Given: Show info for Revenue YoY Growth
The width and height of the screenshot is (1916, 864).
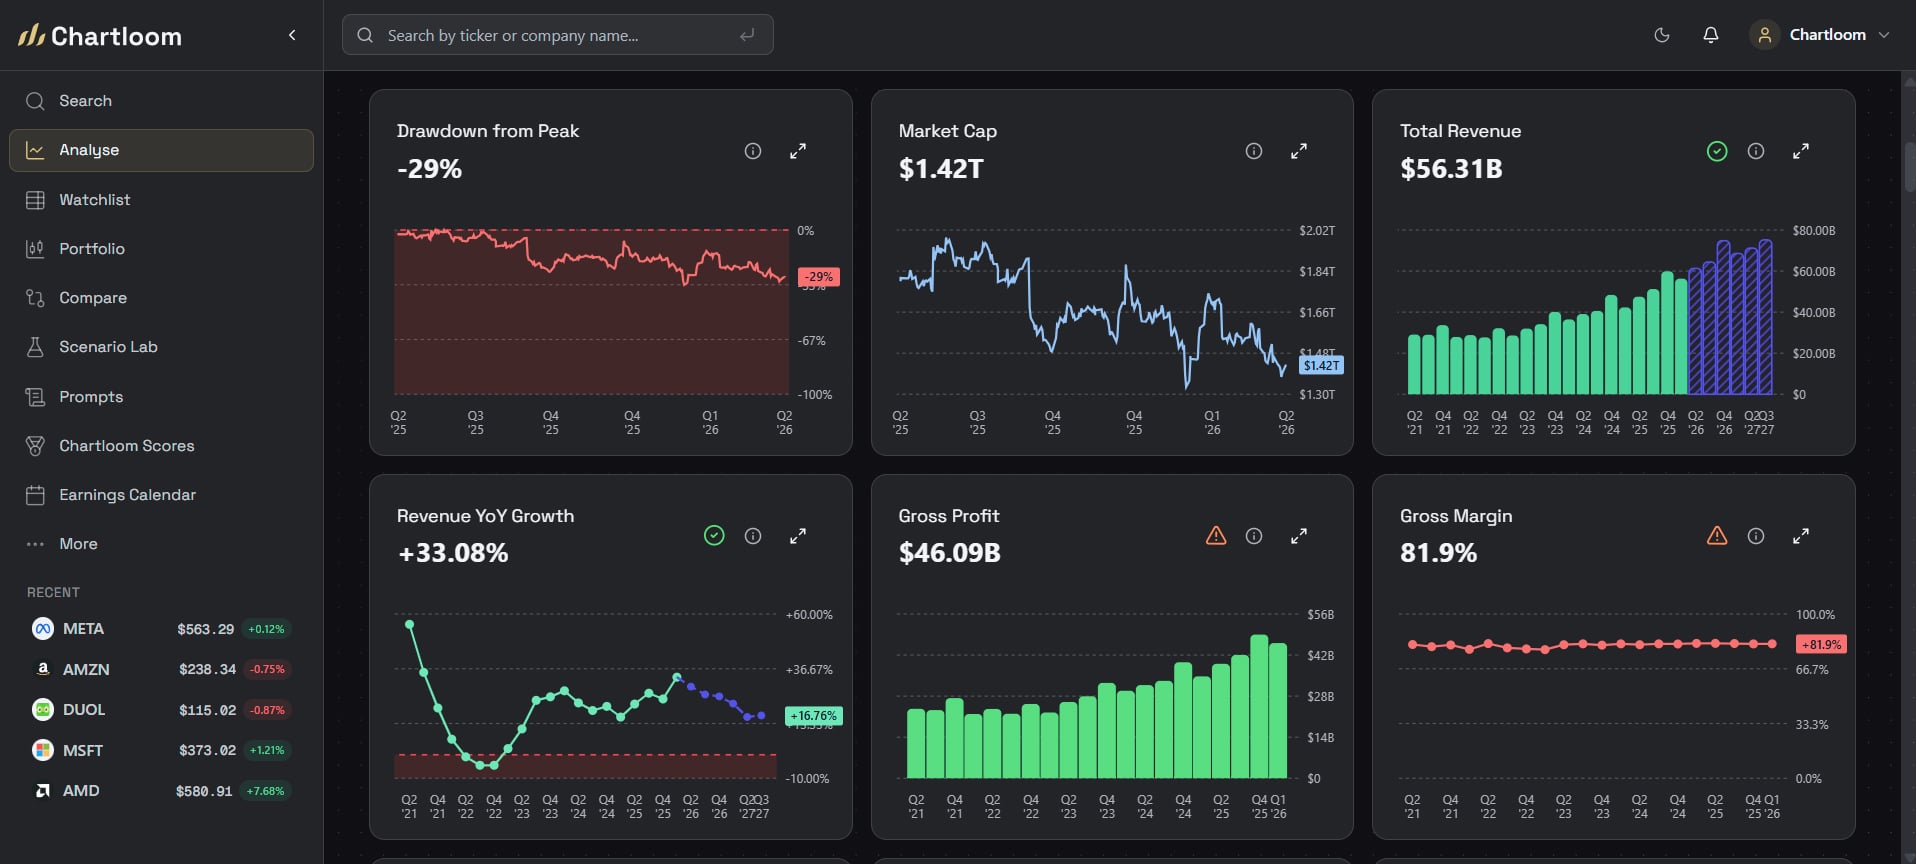Looking at the screenshot, I should (x=753, y=536).
